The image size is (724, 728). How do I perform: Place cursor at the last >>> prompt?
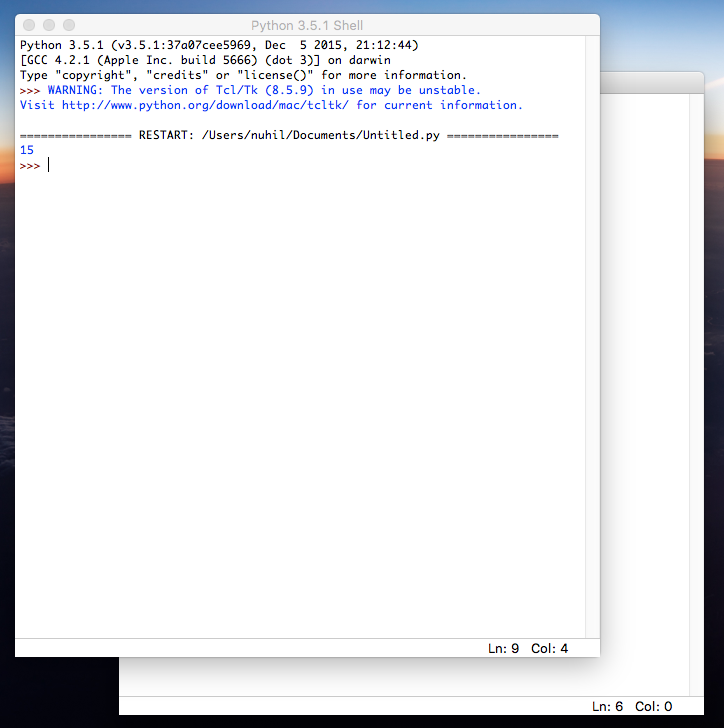49,165
